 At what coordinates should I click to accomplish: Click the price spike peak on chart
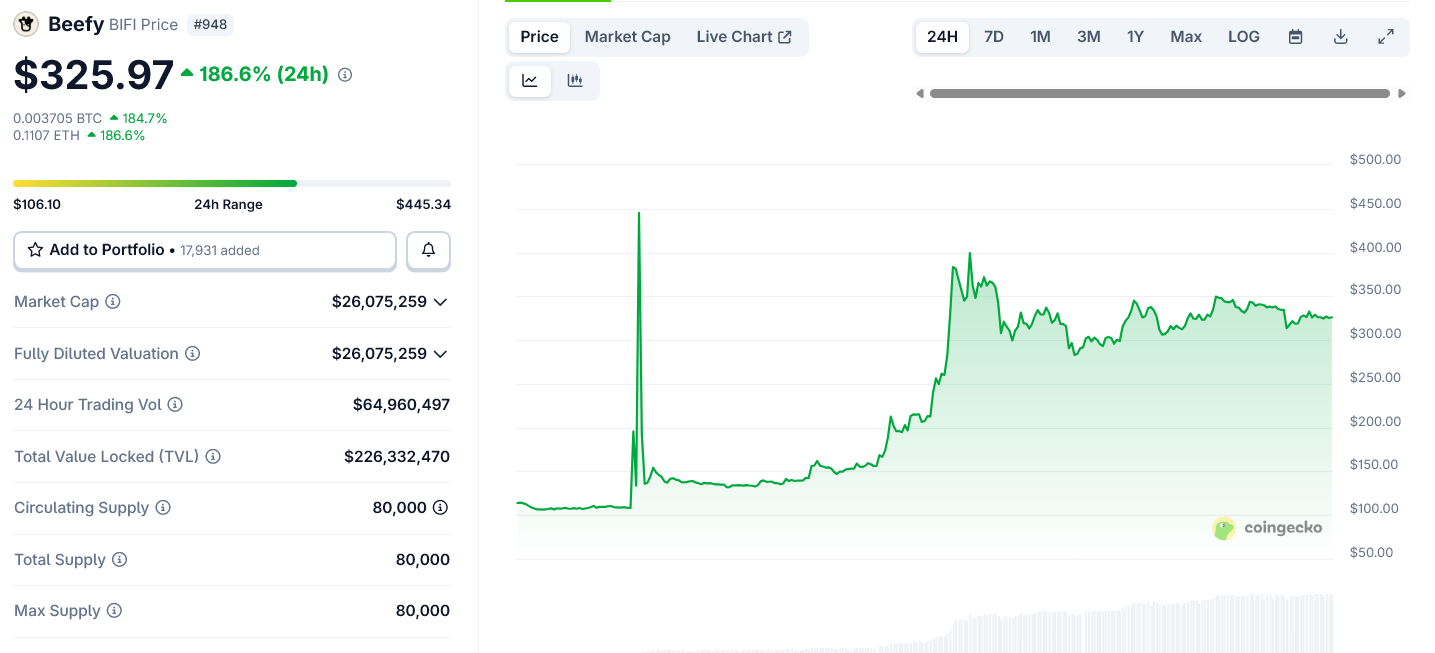[639, 213]
